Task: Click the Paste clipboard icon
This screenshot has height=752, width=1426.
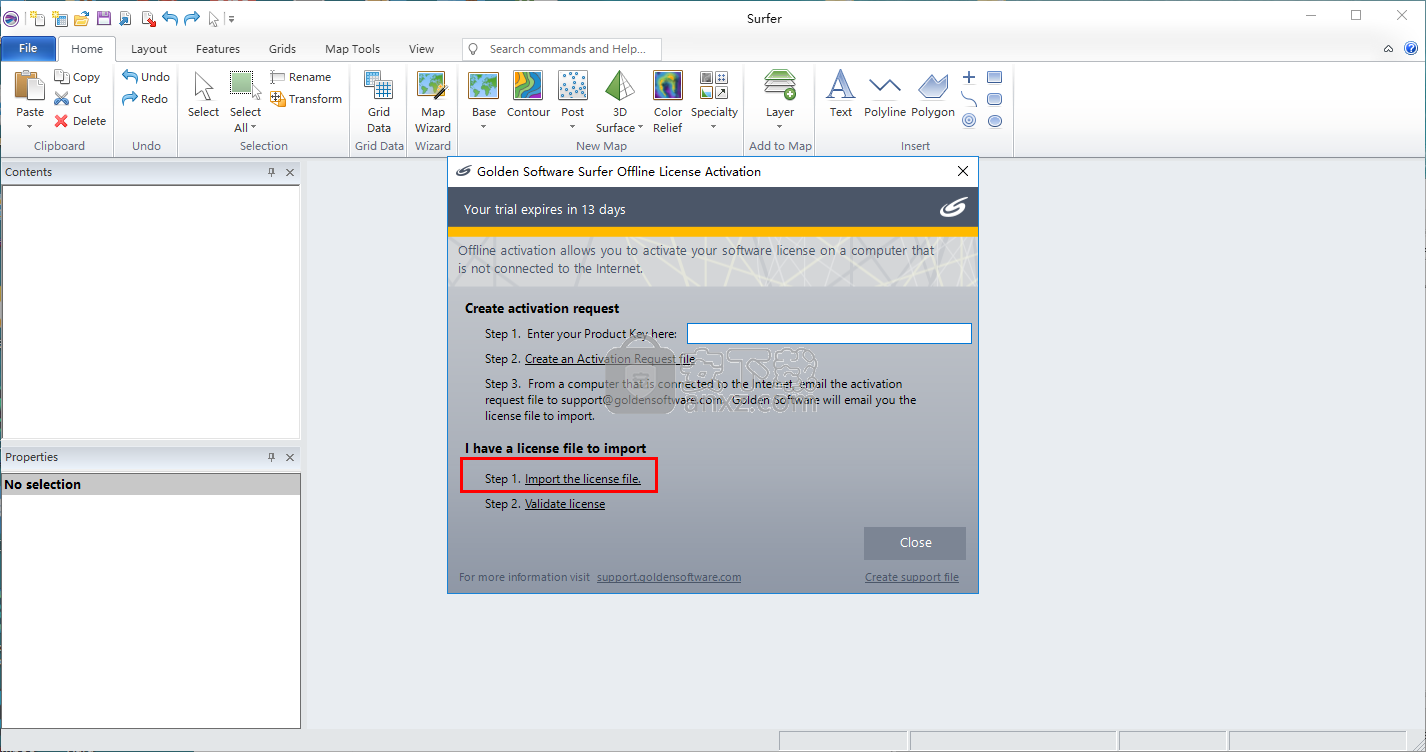Action: [x=30, y=86]
